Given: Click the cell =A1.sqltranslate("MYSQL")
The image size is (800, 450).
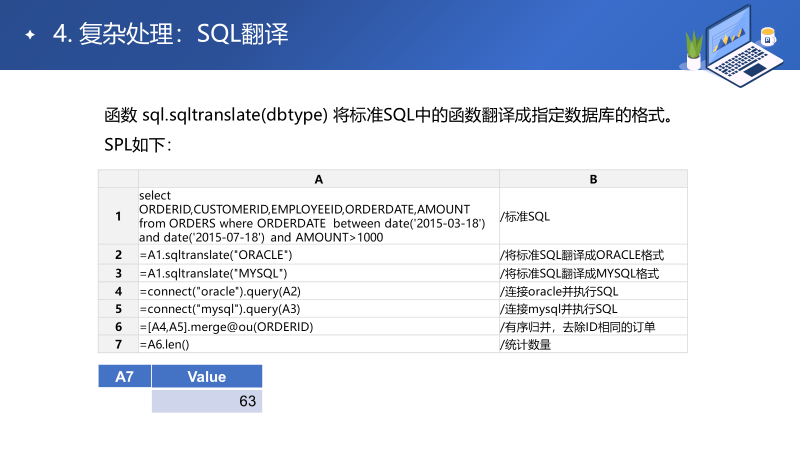Looking at the screenshot, I should click(318, 273).
